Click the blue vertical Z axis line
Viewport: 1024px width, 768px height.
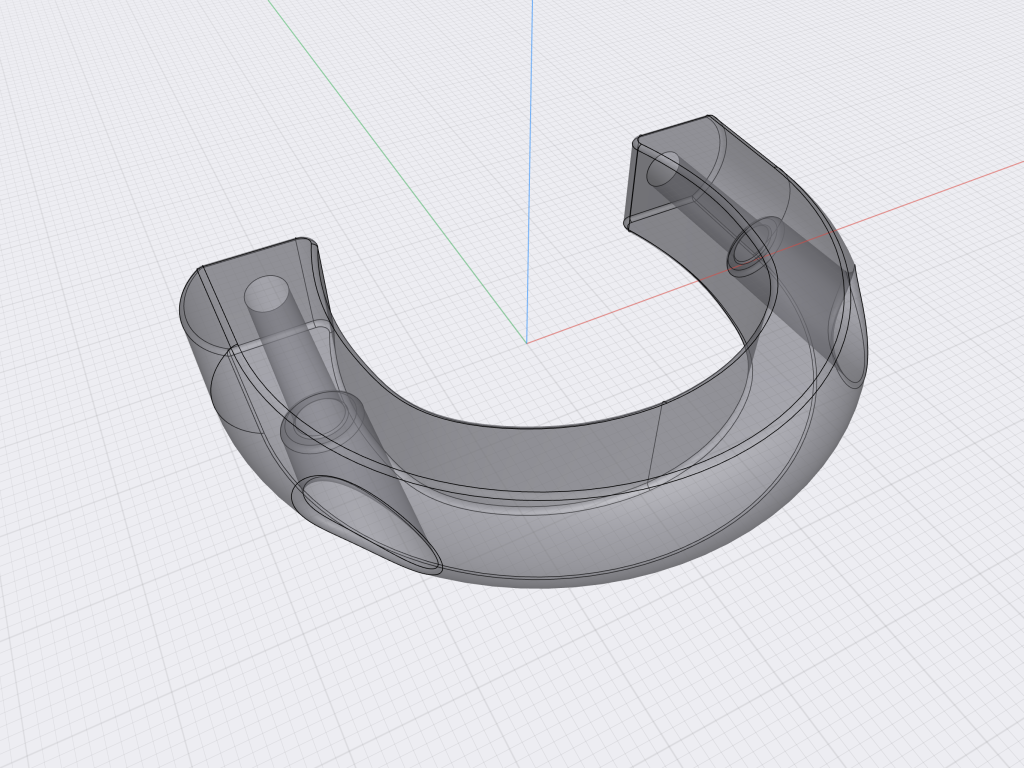pyautogui.click(x=530, y=163)
